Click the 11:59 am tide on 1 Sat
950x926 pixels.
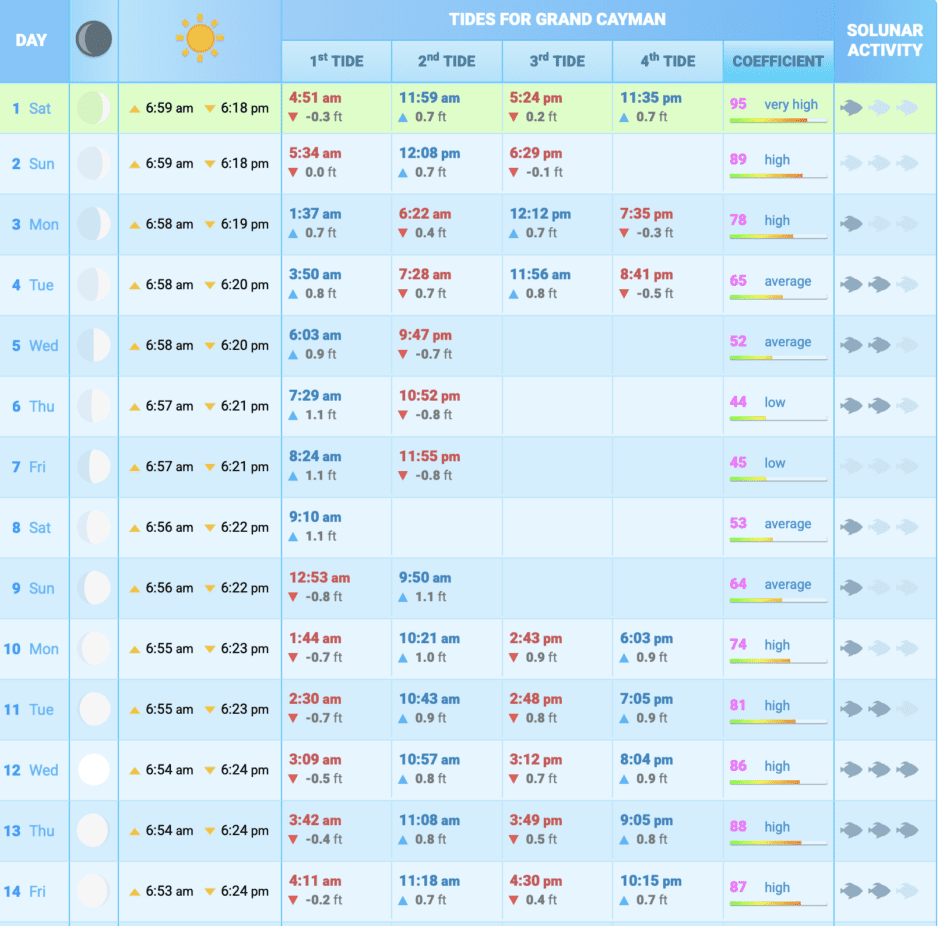point(429,98)
